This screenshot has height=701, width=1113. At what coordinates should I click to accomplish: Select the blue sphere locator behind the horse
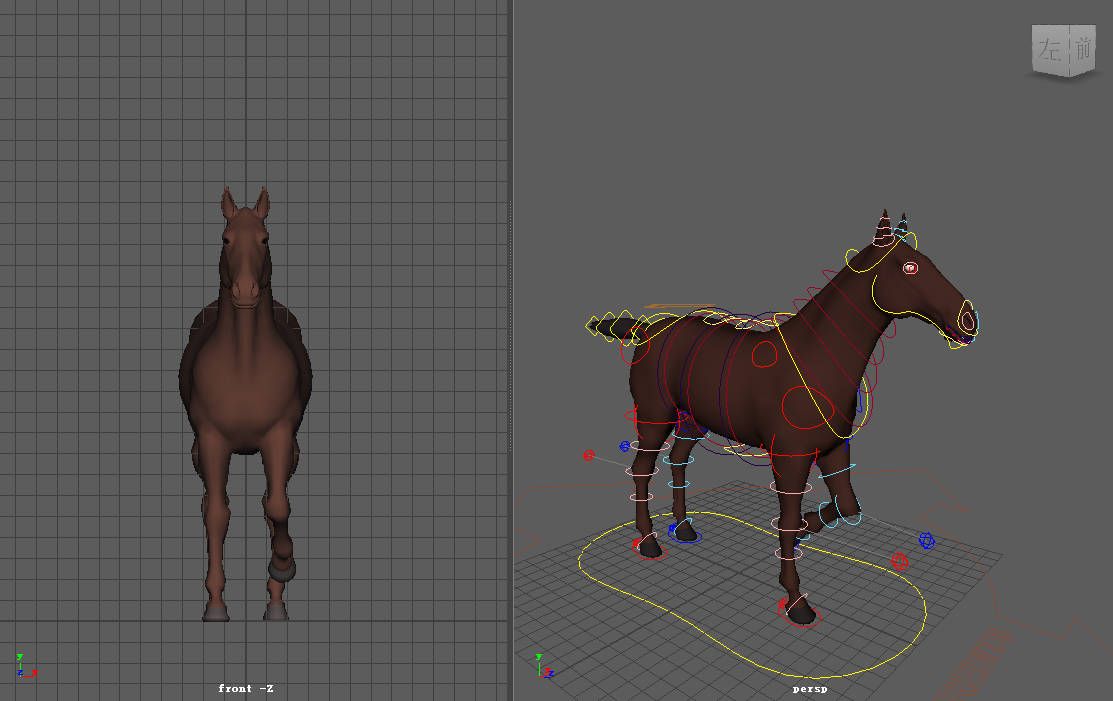(x=625, y=446)
